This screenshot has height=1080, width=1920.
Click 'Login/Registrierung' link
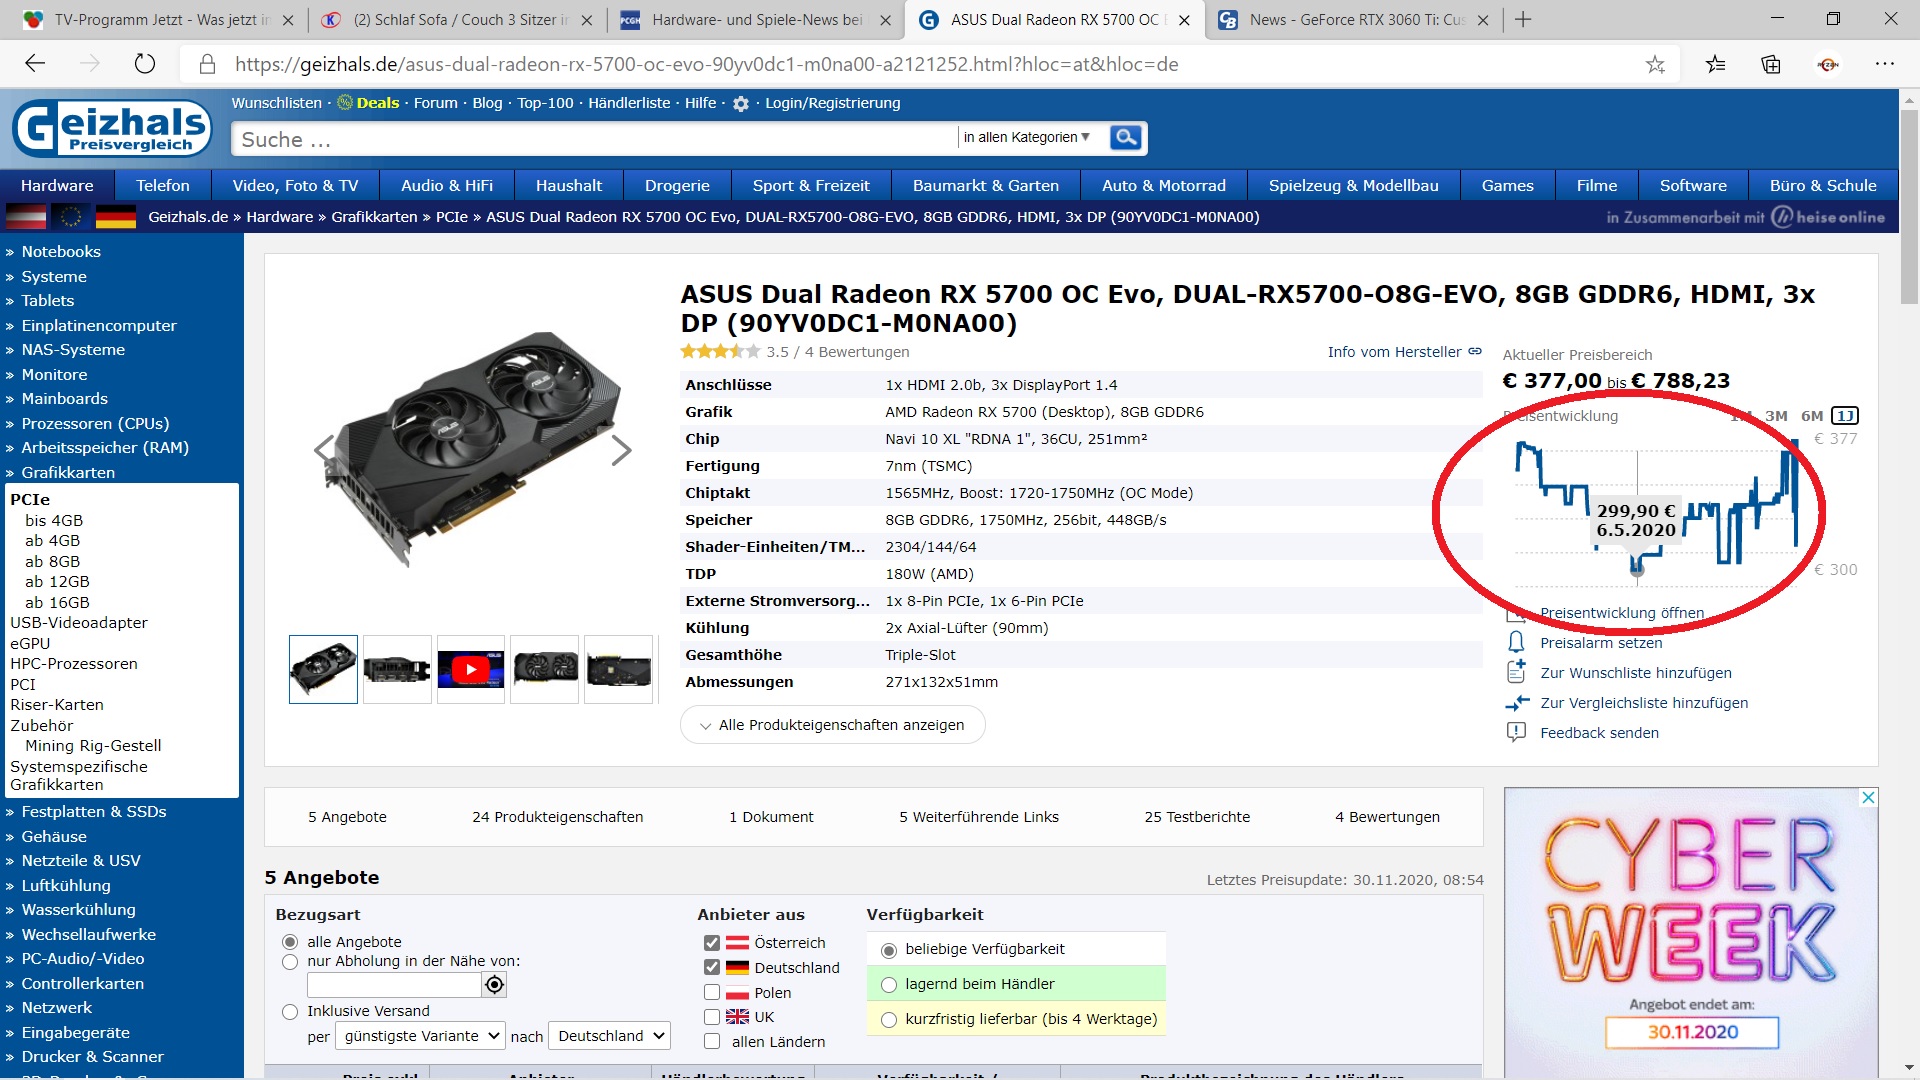833,103
